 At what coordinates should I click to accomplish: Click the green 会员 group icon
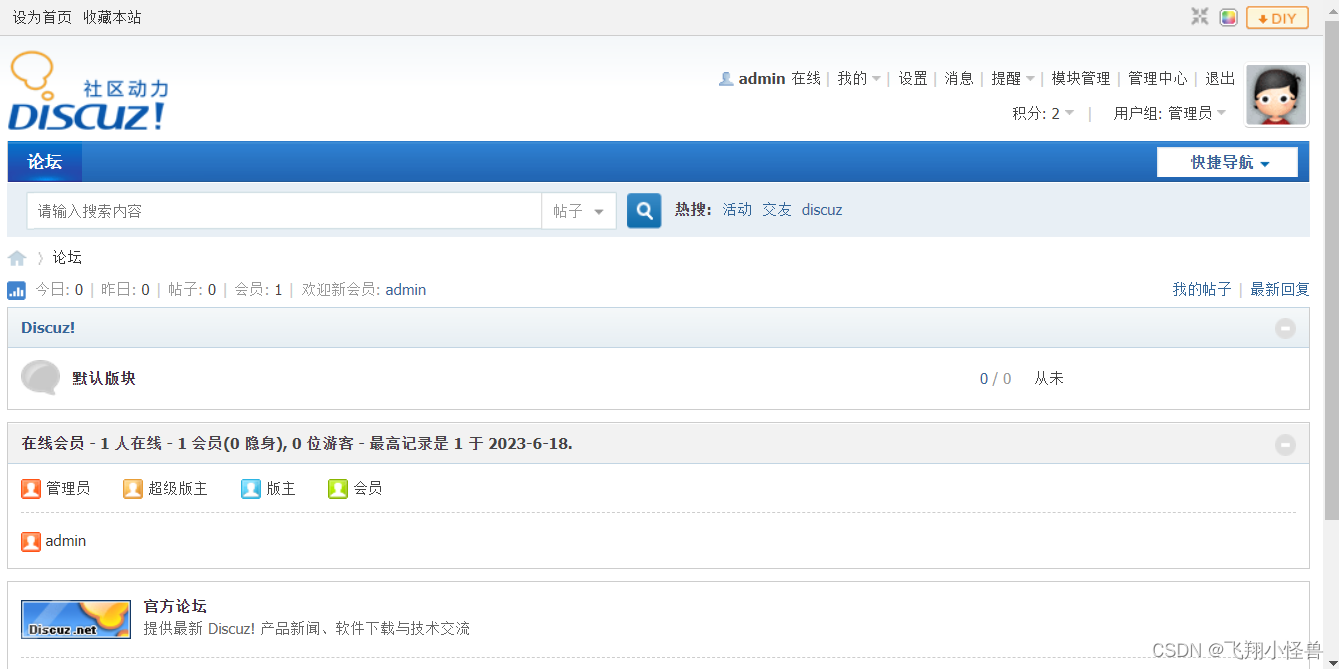point(337,488)
